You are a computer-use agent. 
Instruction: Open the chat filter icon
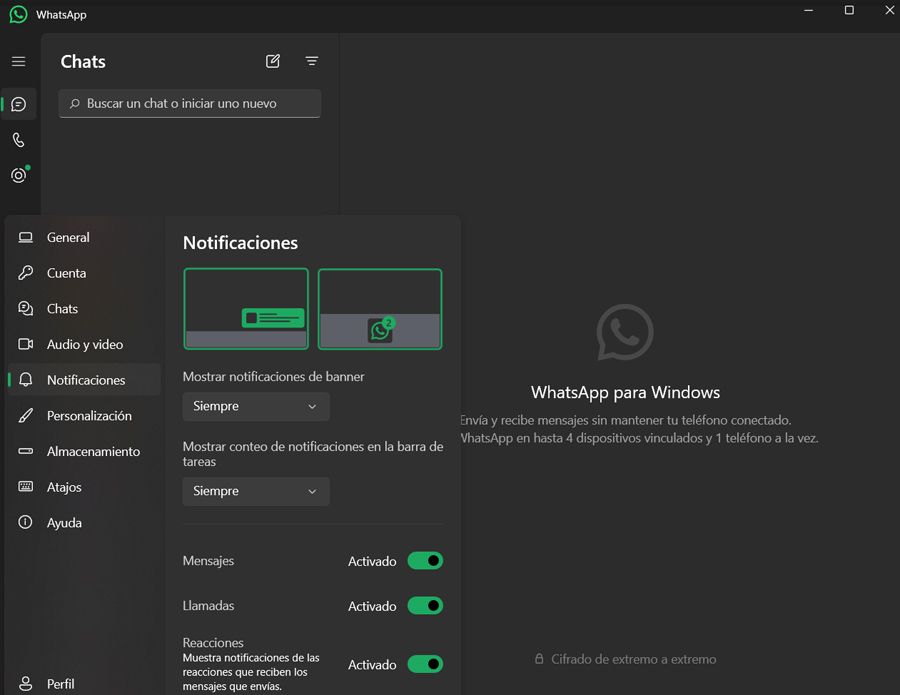pyautogui.click(x=311, y=61)
